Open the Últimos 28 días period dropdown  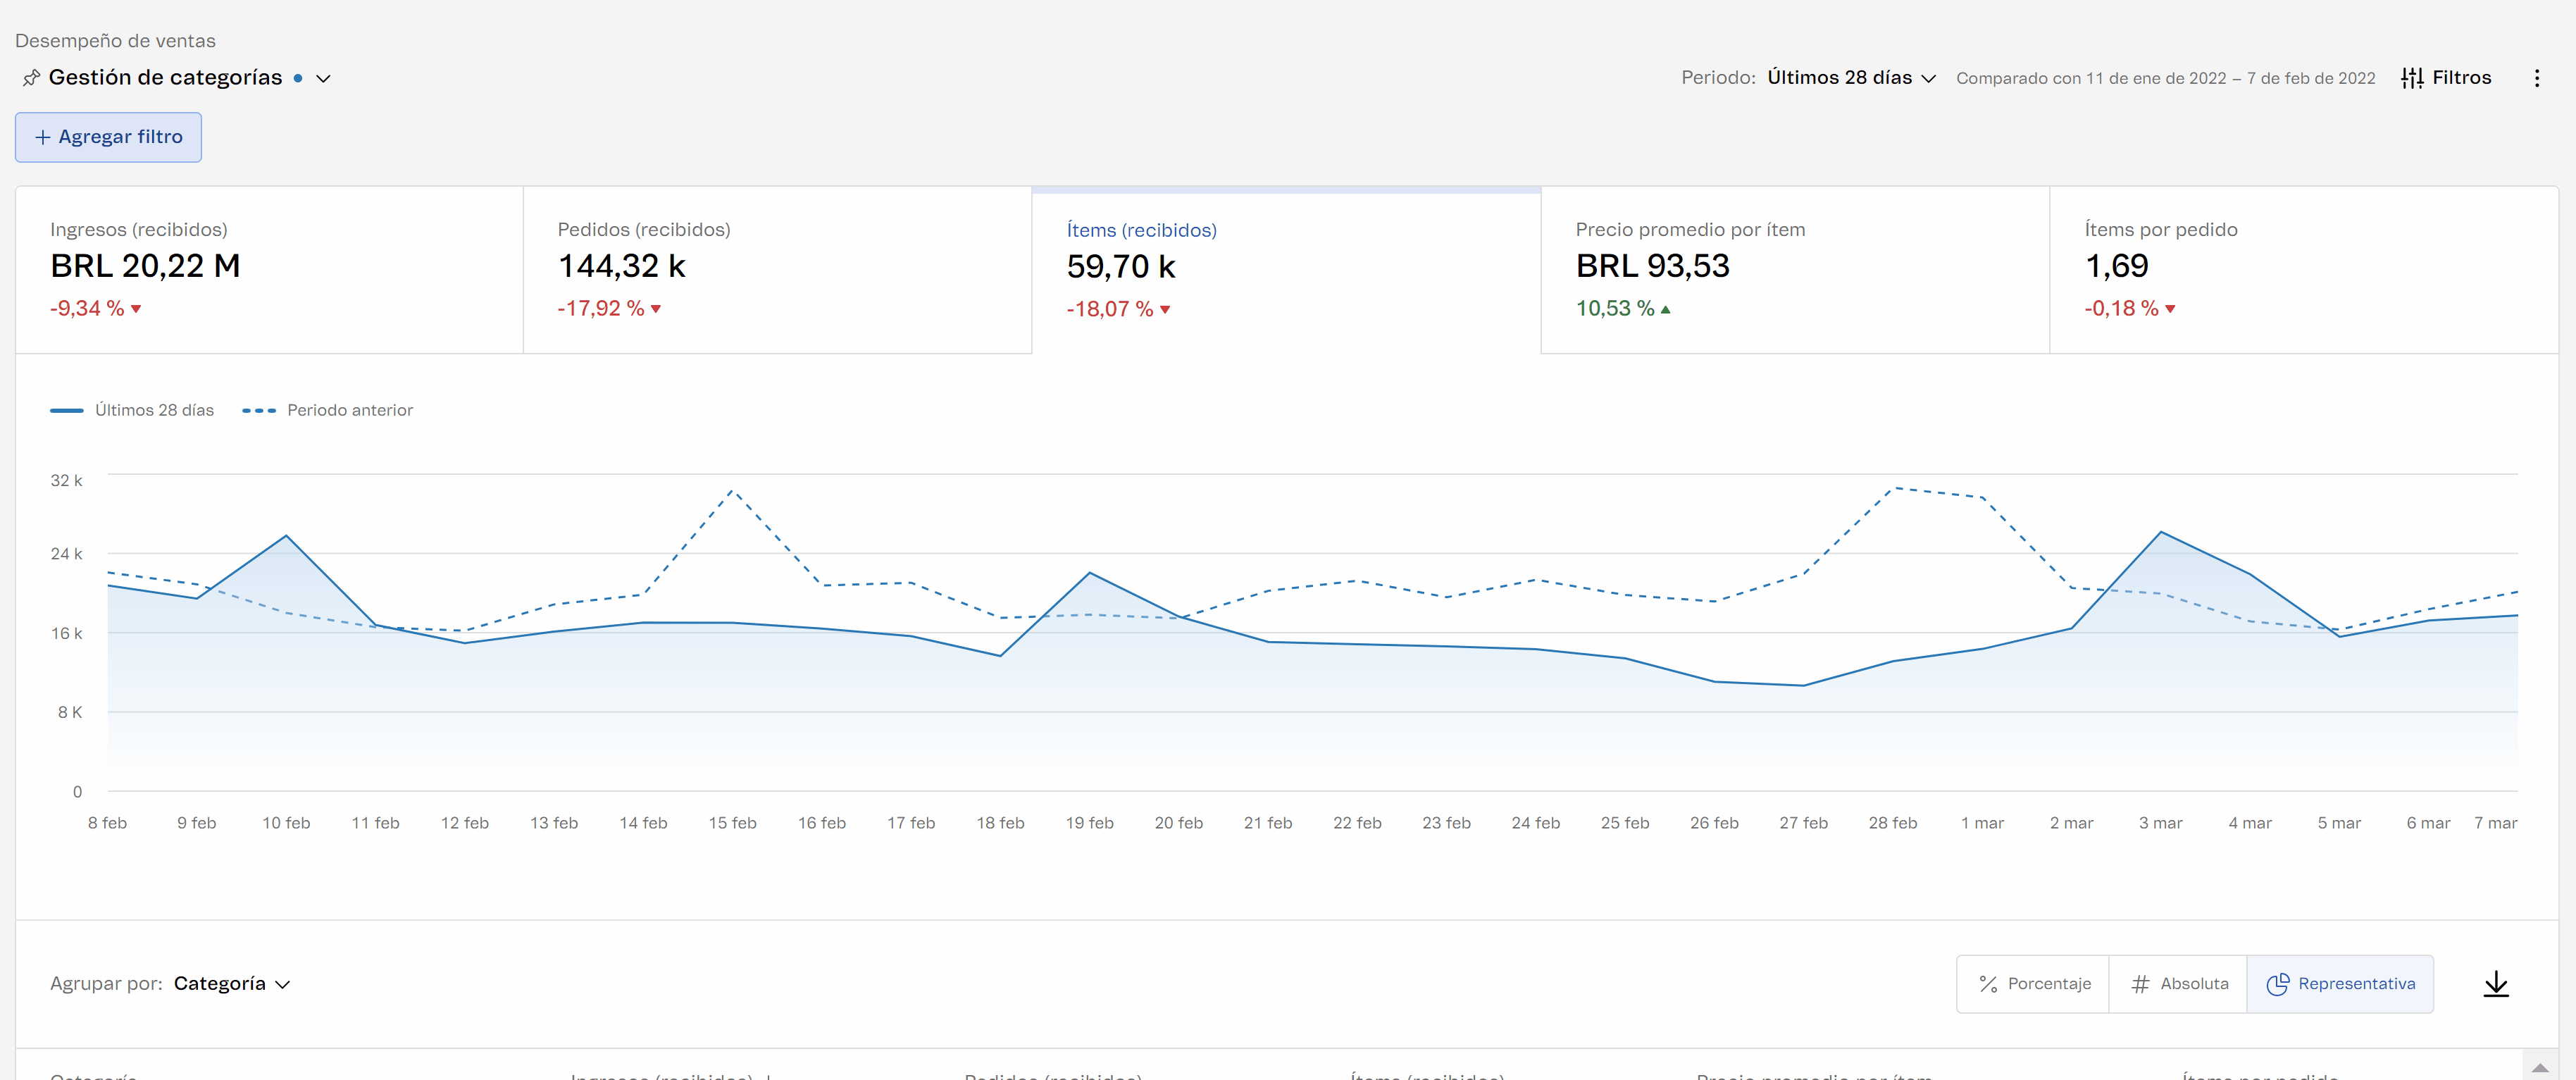pyautogui.click(x=1851, y=78)
